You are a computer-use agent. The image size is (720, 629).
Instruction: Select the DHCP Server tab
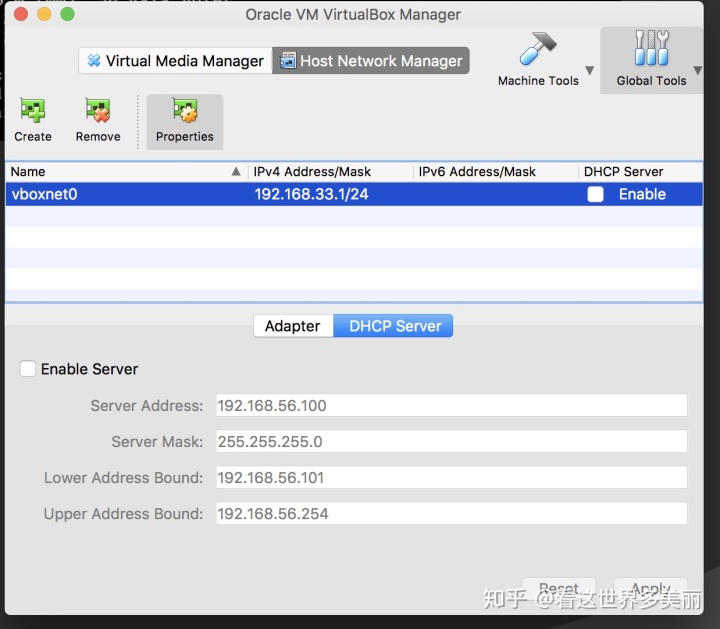(x=393, y=326)
